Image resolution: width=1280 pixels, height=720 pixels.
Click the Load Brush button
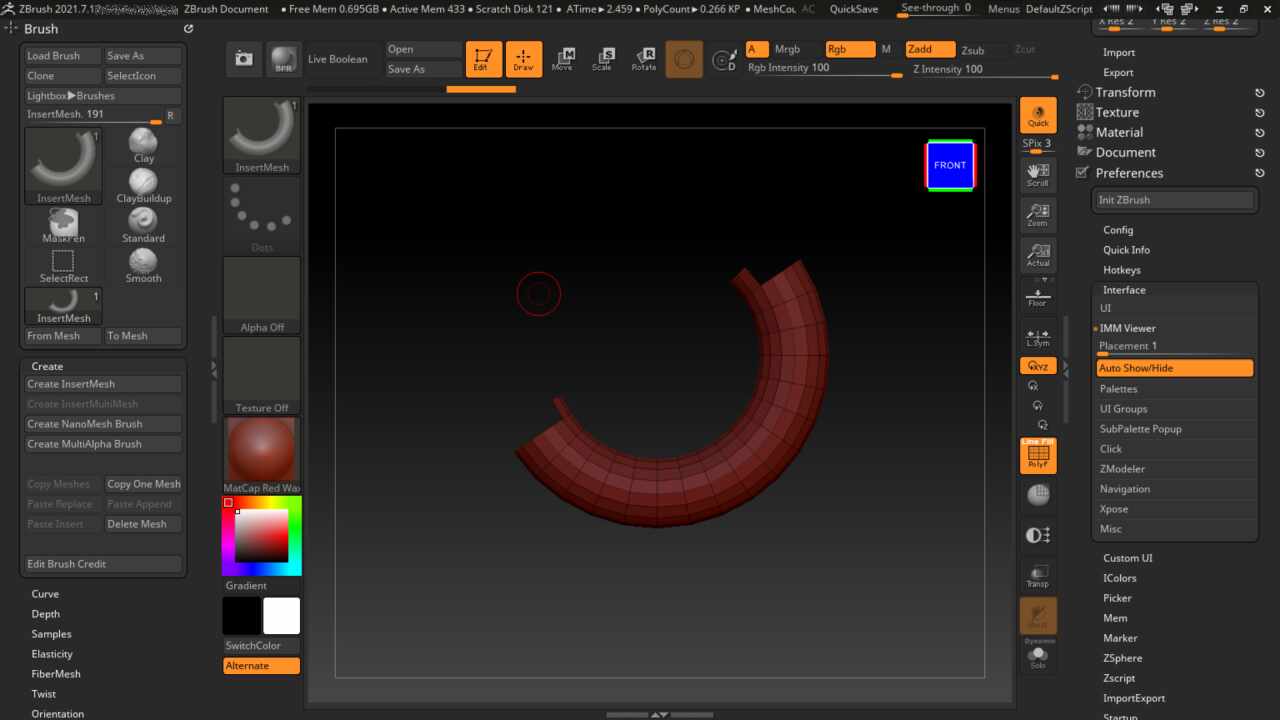coord(62,56)
